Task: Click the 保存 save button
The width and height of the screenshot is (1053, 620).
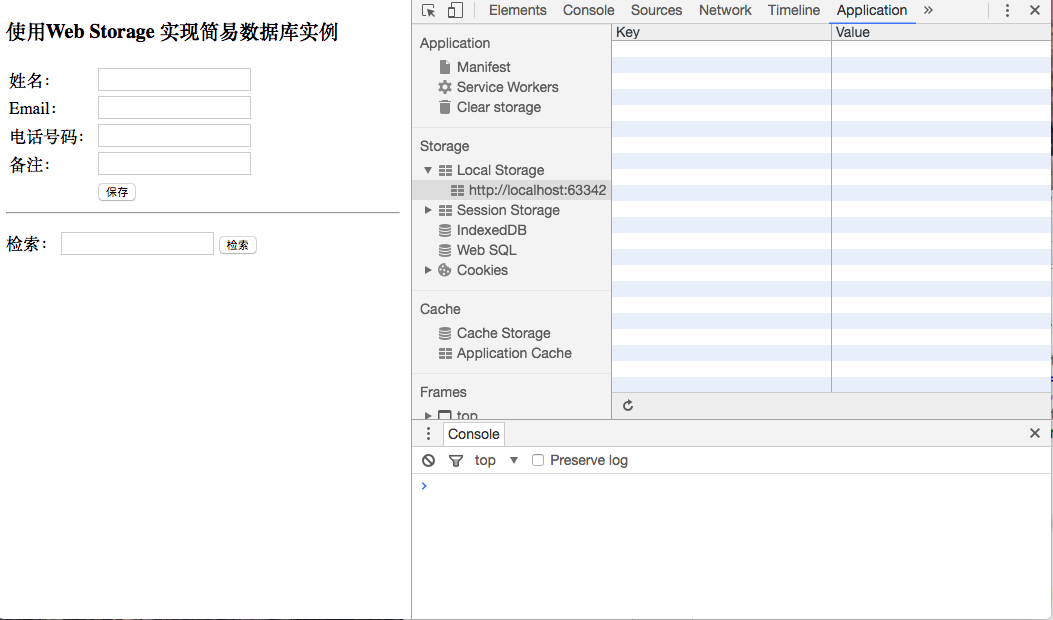Action: 117,192
